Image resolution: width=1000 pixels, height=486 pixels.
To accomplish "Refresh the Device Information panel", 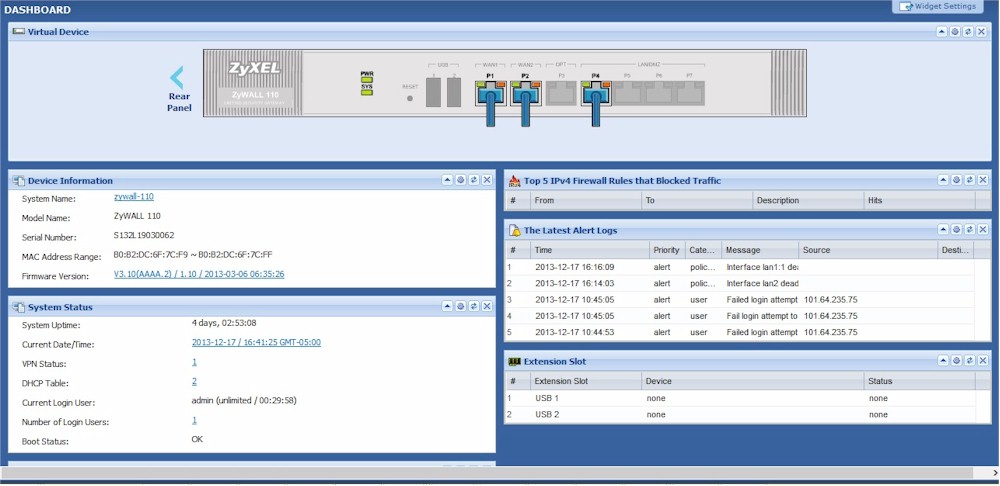I will pos(474,180).
